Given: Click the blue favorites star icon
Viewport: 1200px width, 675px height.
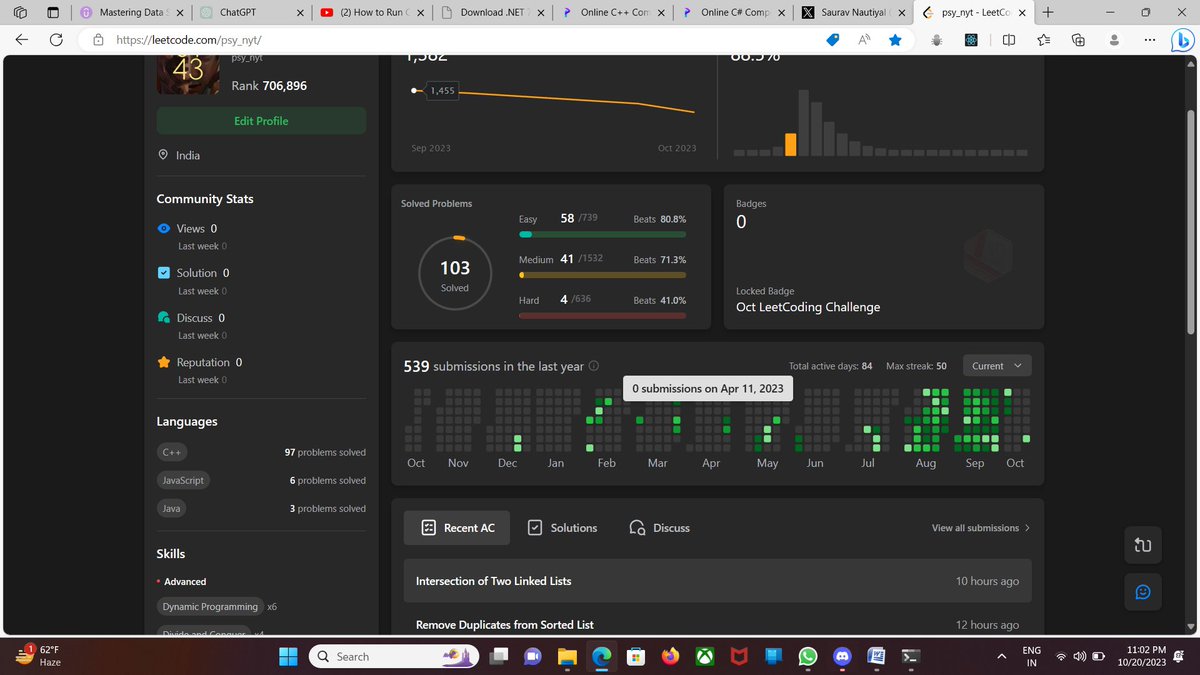Looking at the screenshot, I should pos(895,40).
